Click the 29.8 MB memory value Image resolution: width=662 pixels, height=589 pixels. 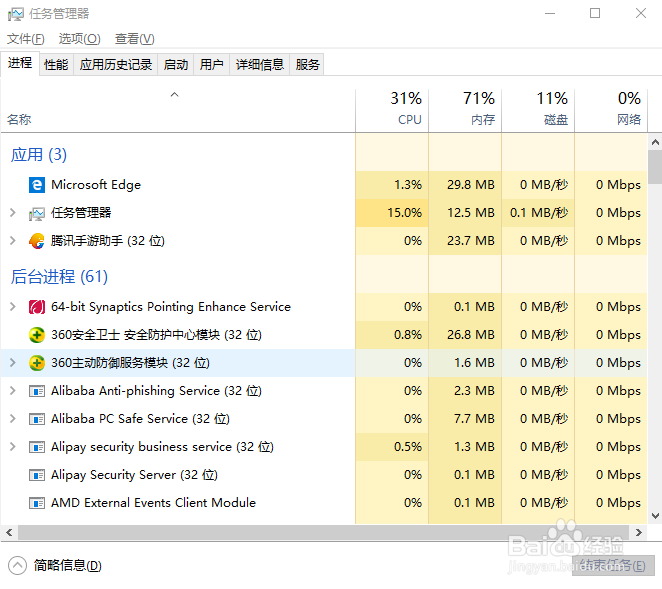[471, 185]
